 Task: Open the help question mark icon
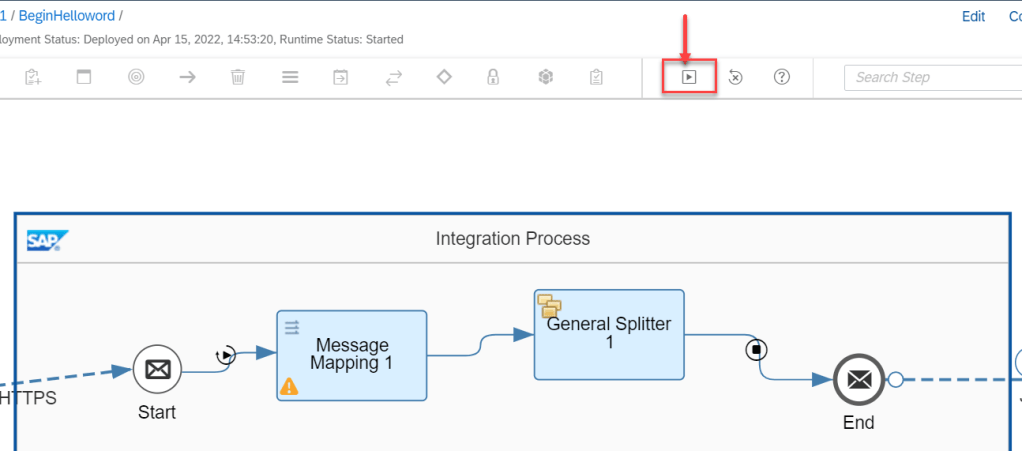point(782,77)
